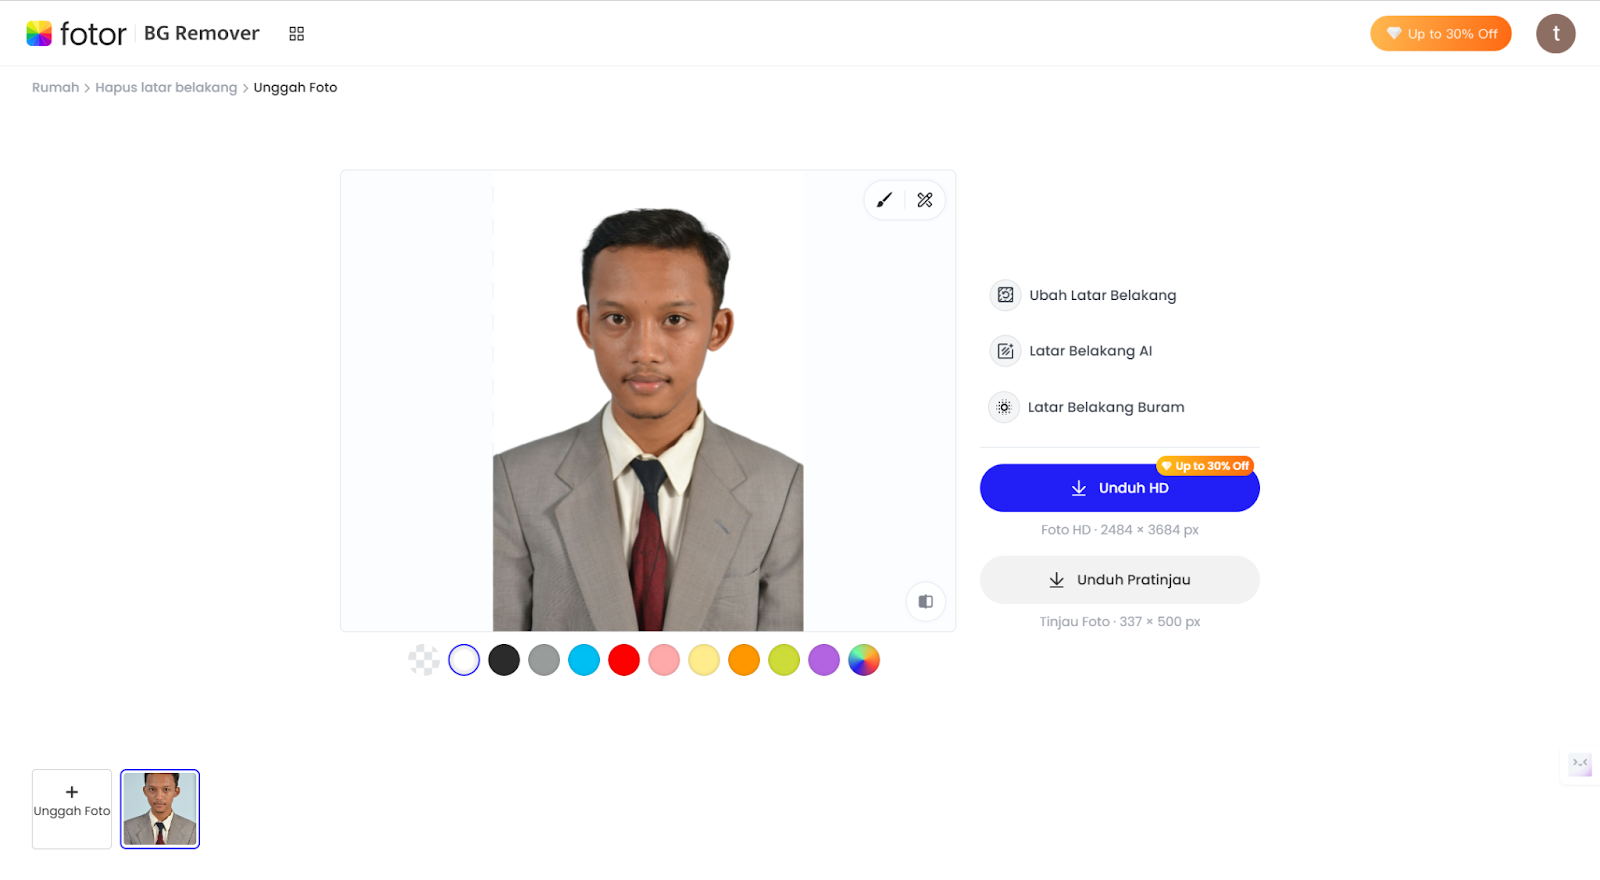Go to the Rumah breadcrumb link
This screenshot has width=1600, height=880.
coord(55,87)
